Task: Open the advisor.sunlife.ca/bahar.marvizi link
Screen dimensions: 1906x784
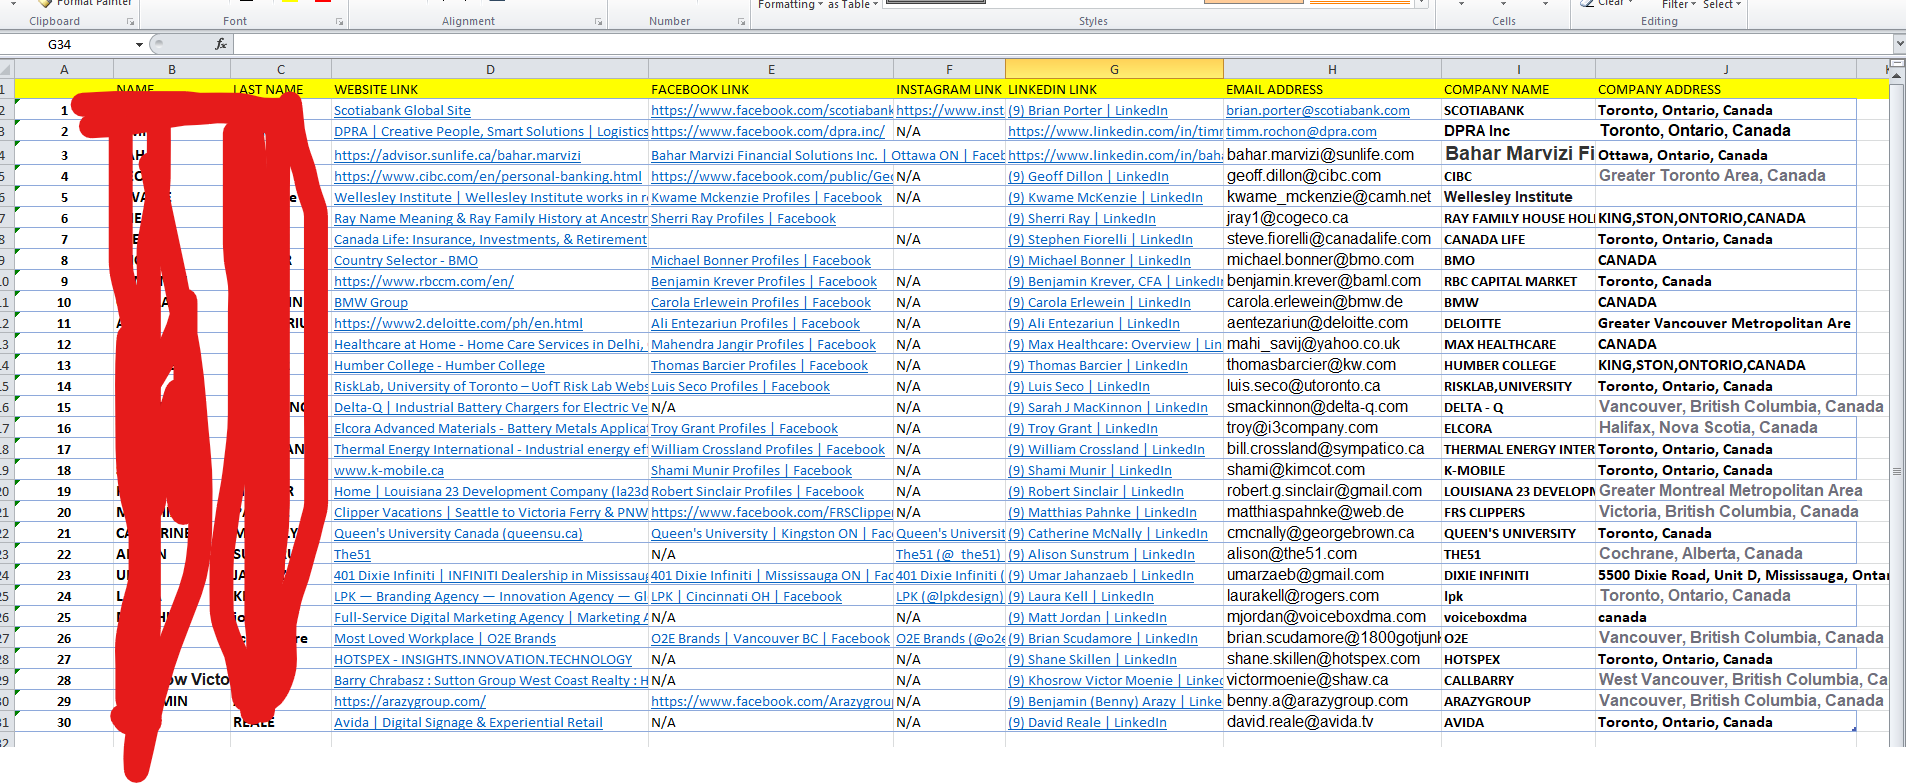Action: click(457, 155)
